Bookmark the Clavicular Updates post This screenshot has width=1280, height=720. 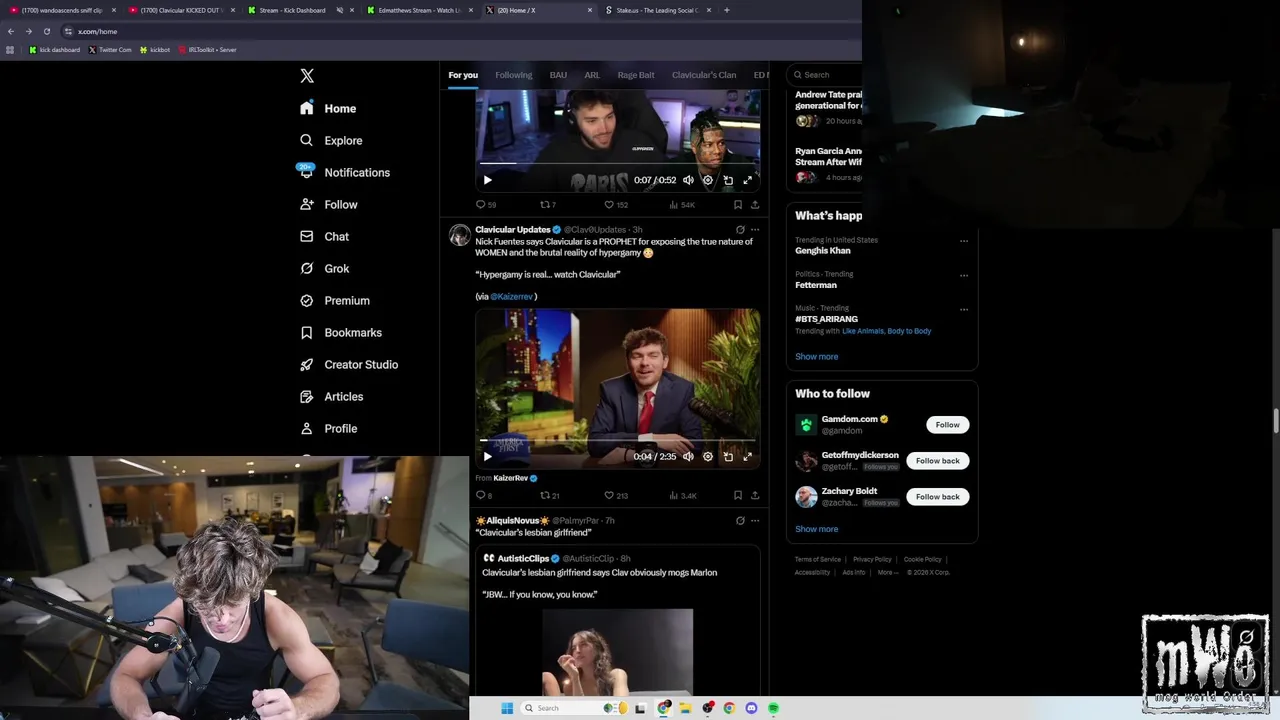point(738,495)
